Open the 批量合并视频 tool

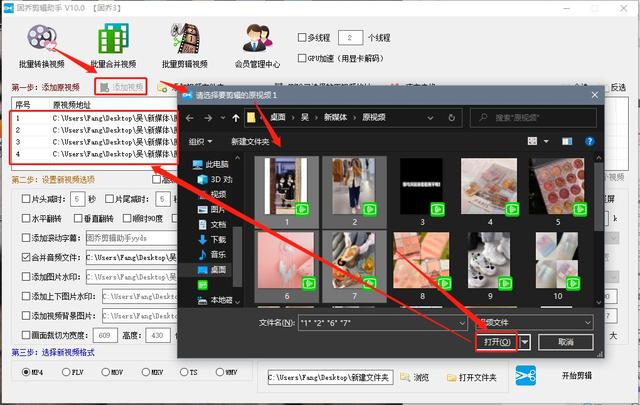[113, 46]
